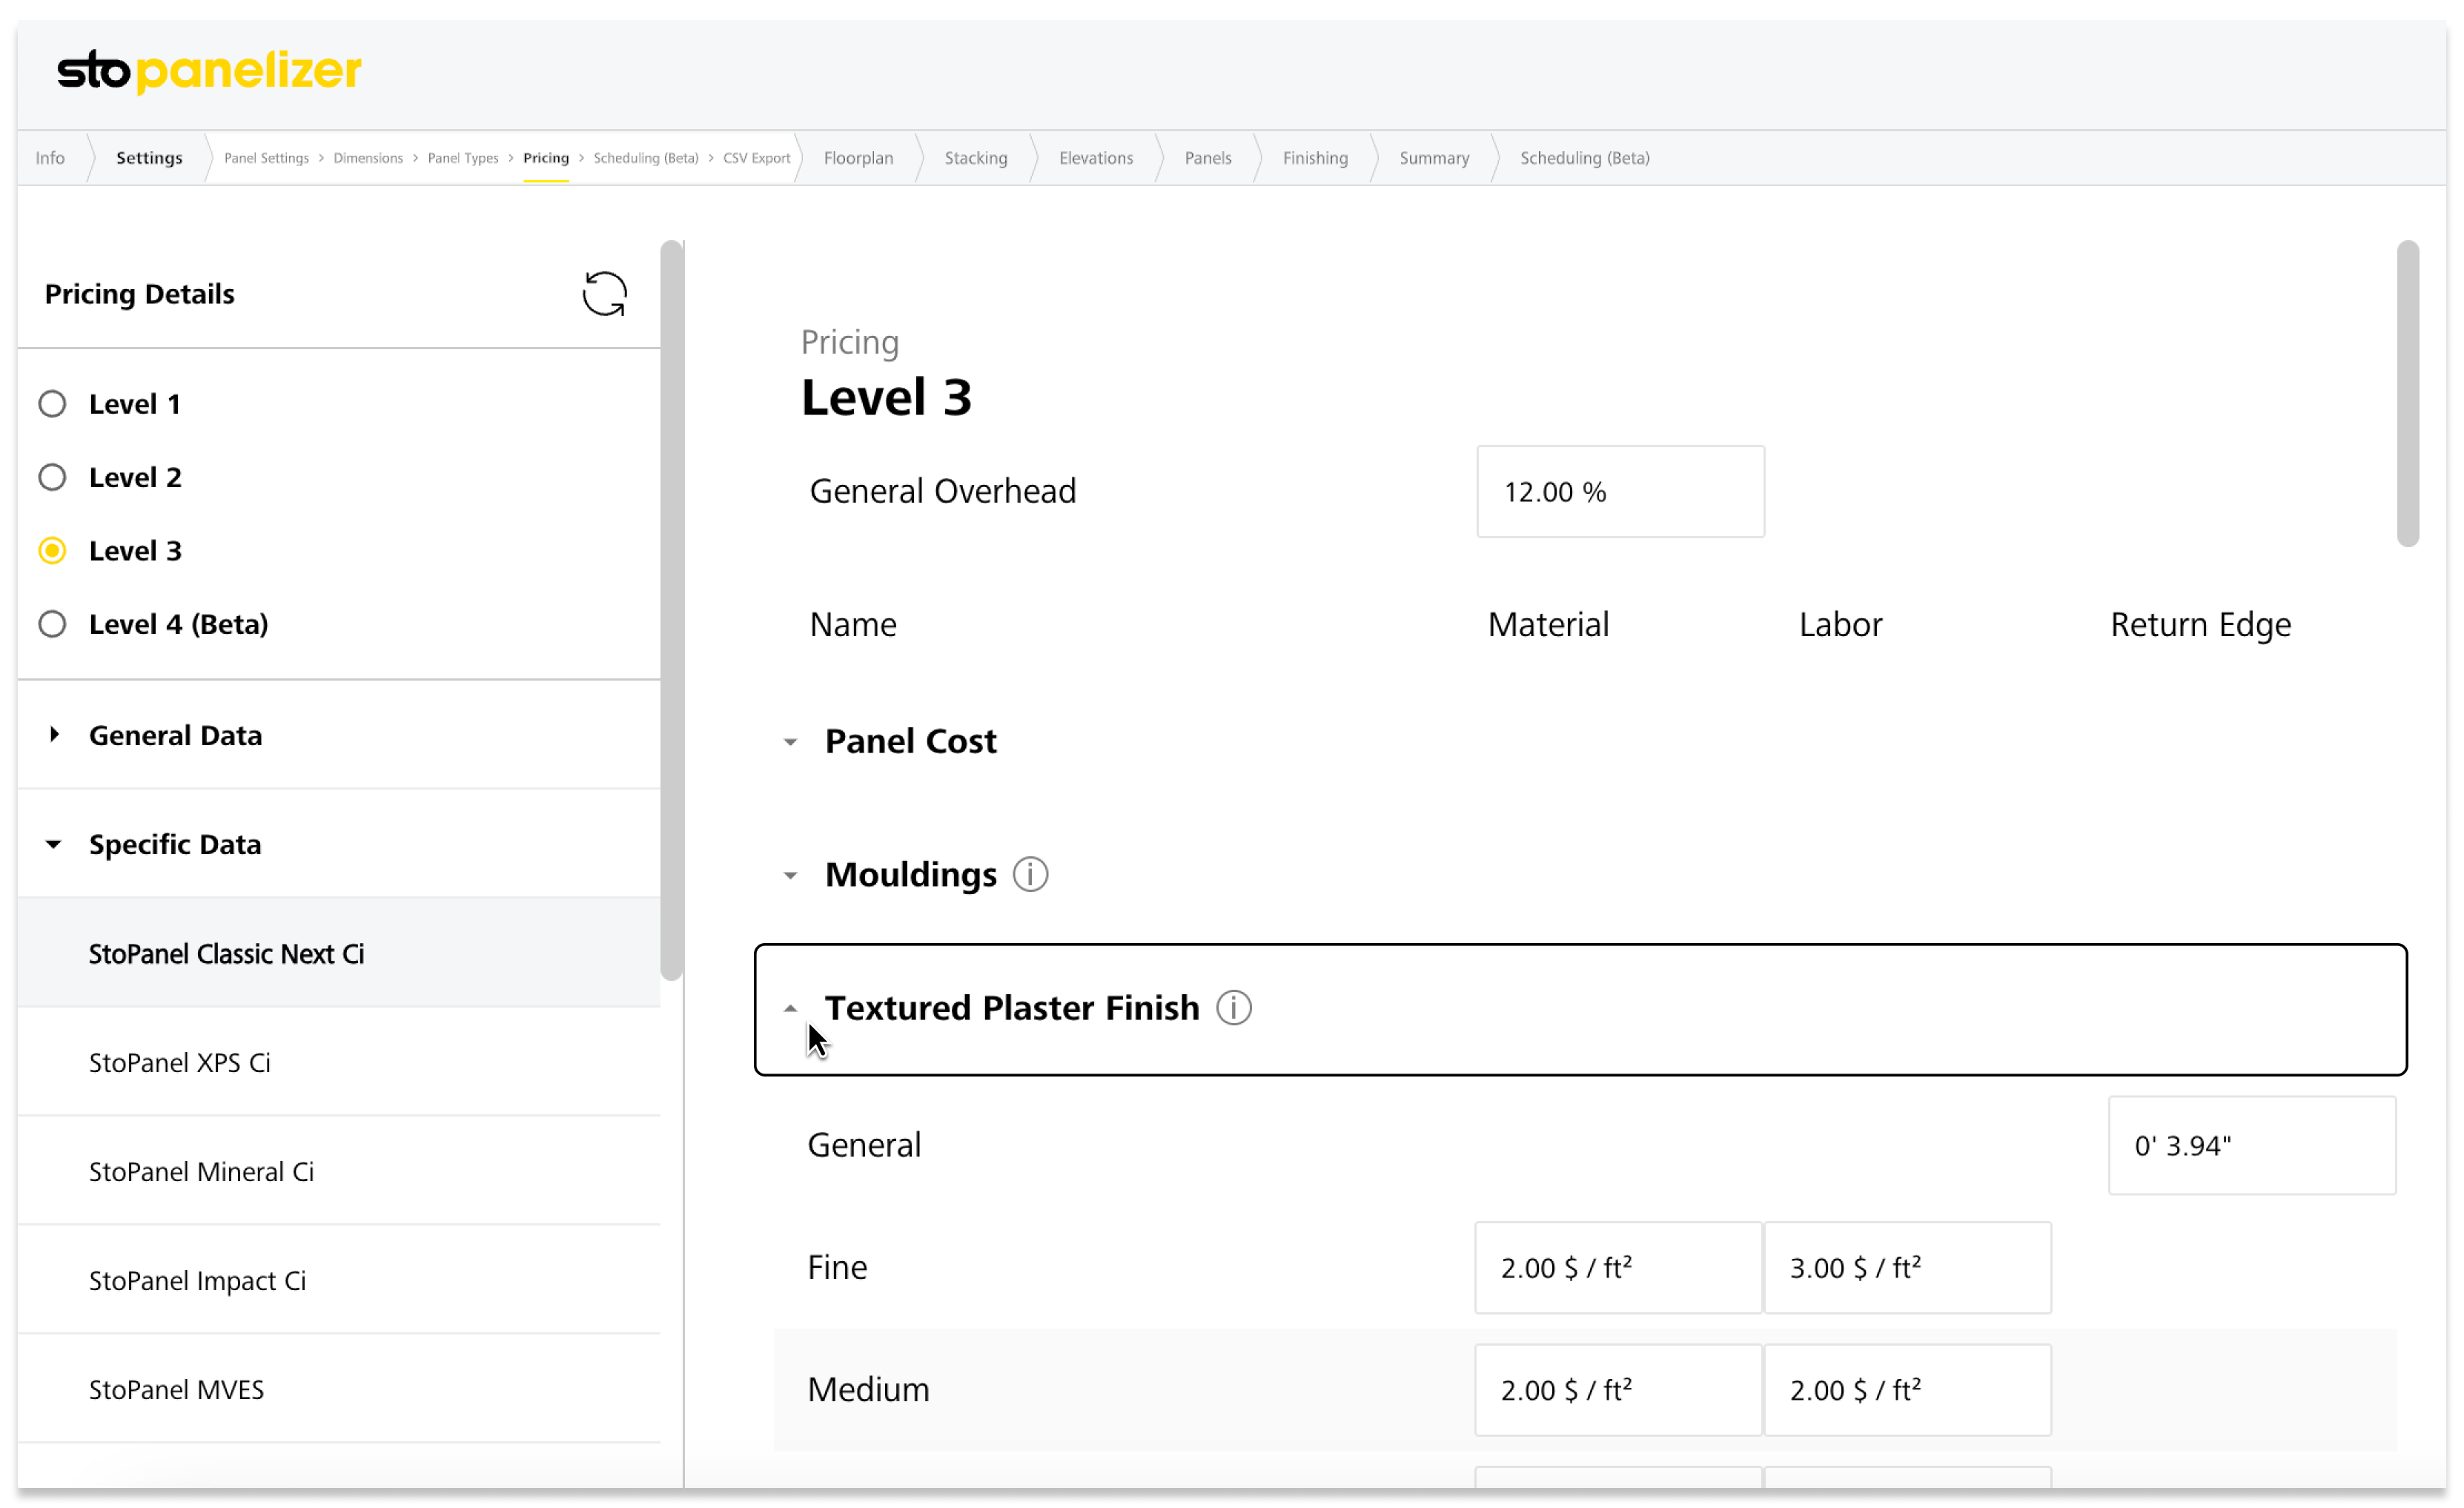Click the reset pricing refresh icon

(604, 294)
